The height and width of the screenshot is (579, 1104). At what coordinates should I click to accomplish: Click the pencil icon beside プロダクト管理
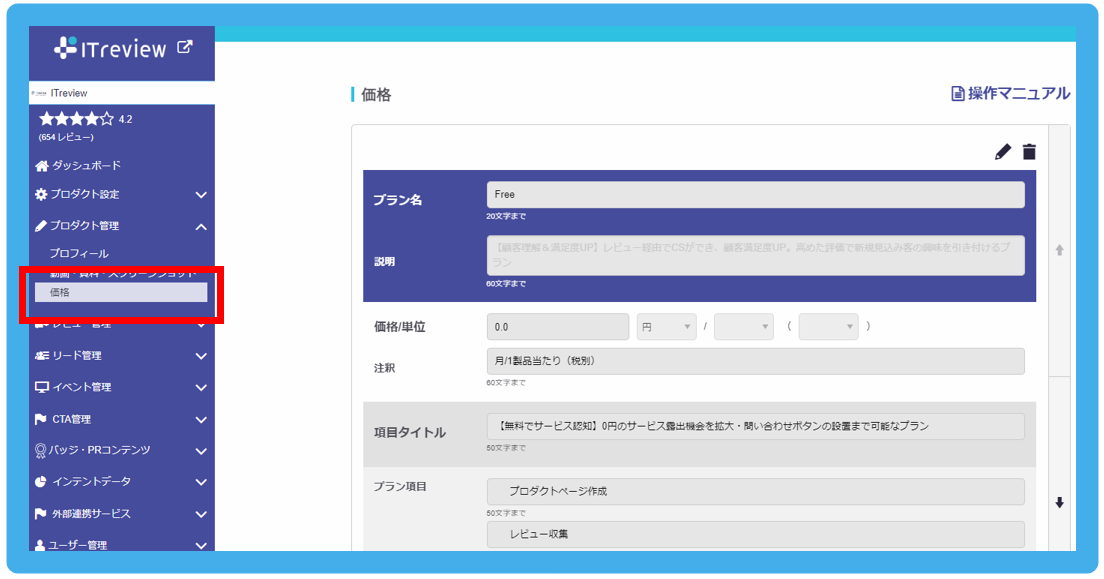pyautogui.click(x=42, y=225)
